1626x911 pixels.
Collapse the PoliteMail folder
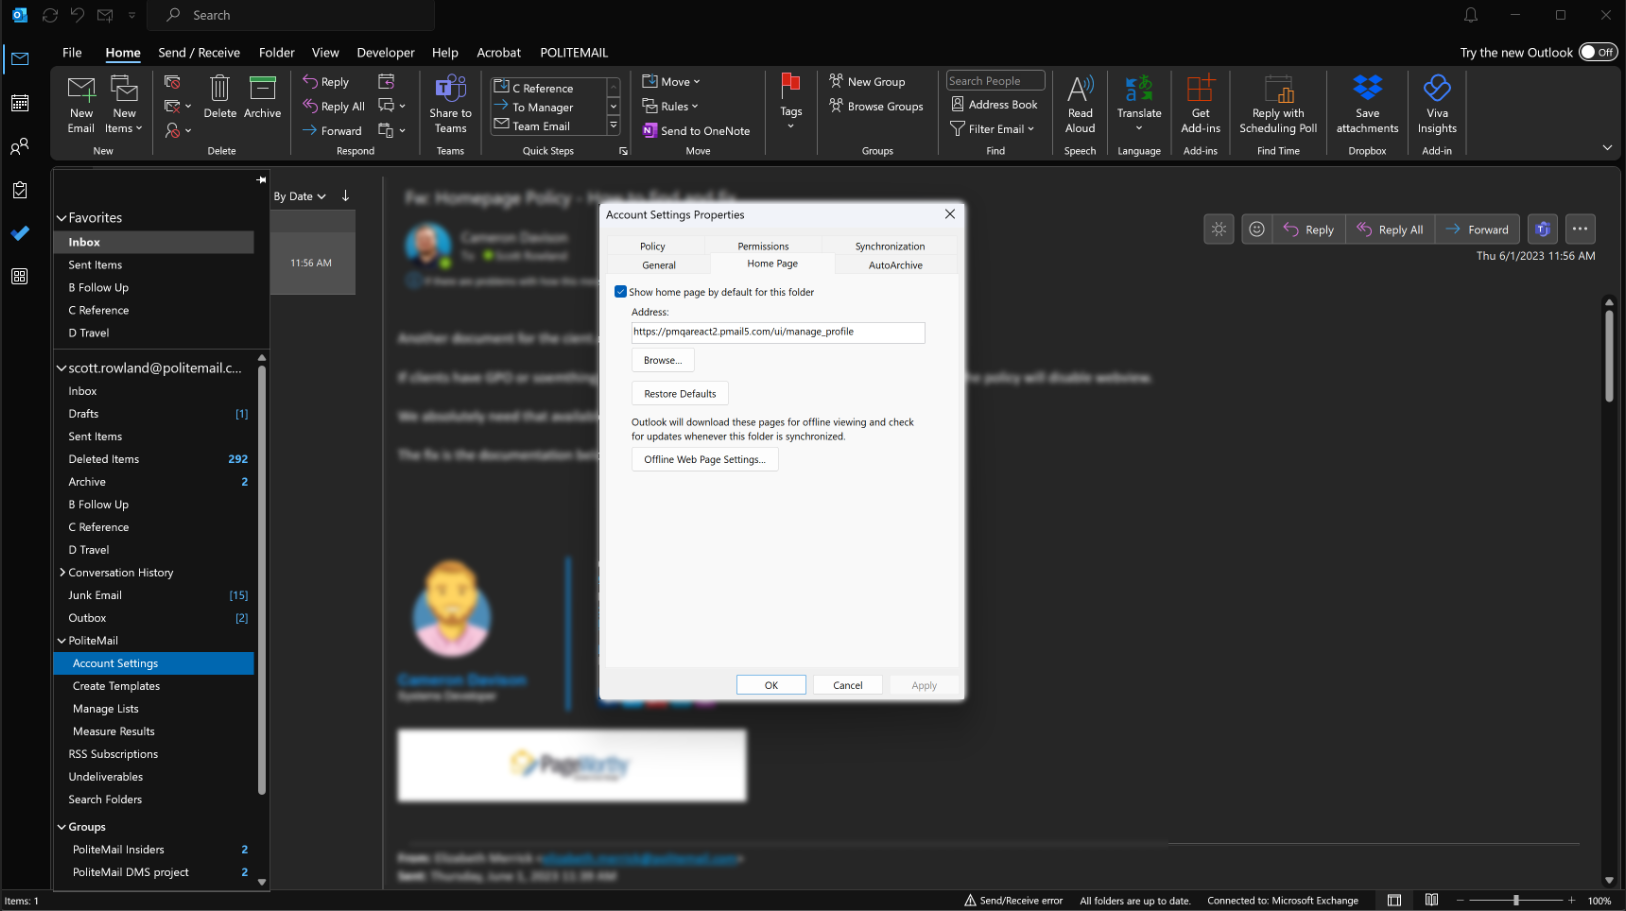click(x=62, y=641)
